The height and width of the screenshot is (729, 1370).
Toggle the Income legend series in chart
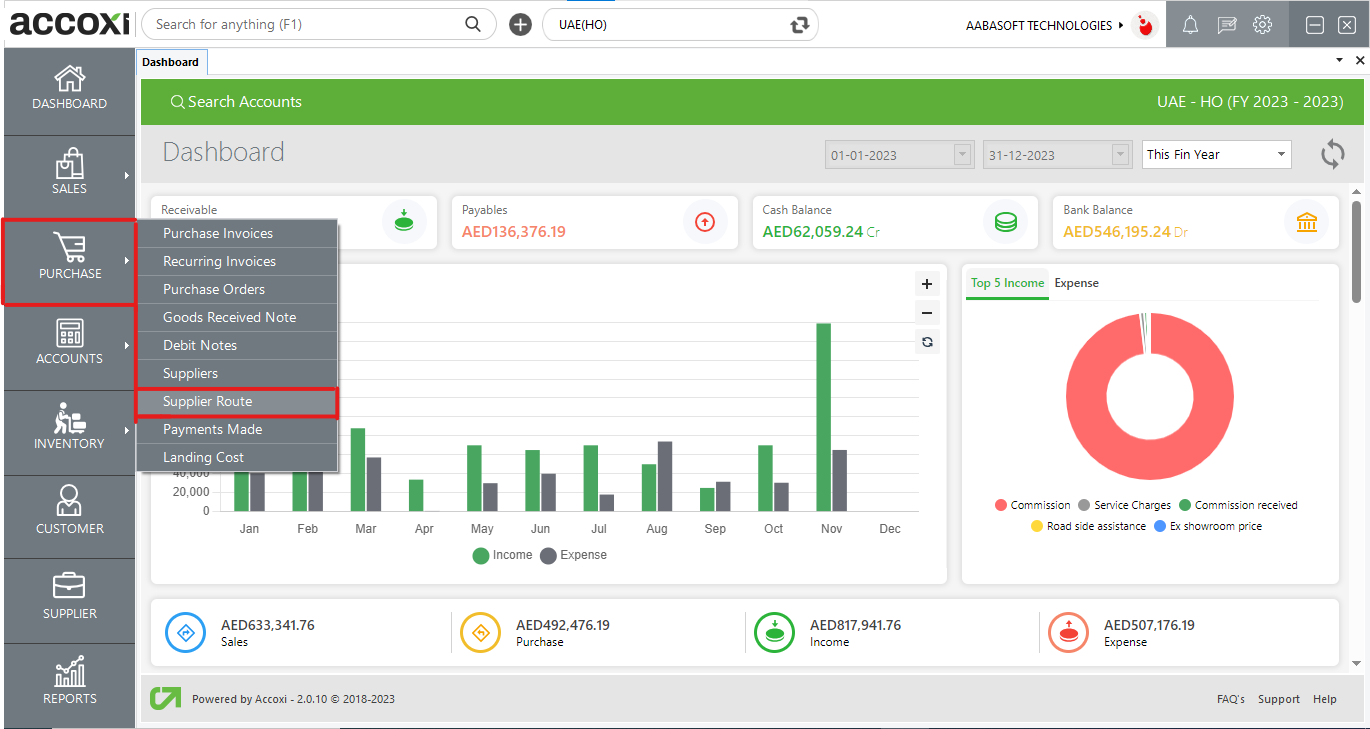502,555
